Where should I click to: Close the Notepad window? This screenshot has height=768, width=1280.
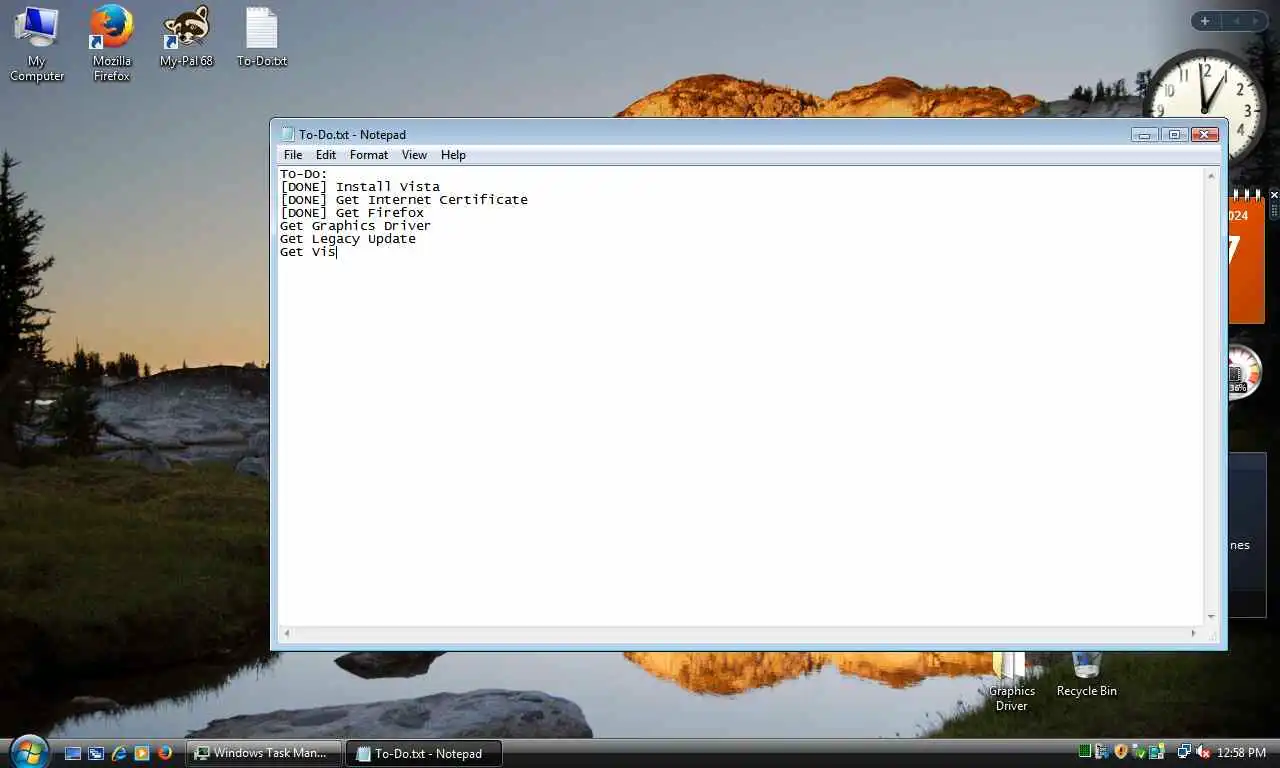click(x=1205, y=134)
